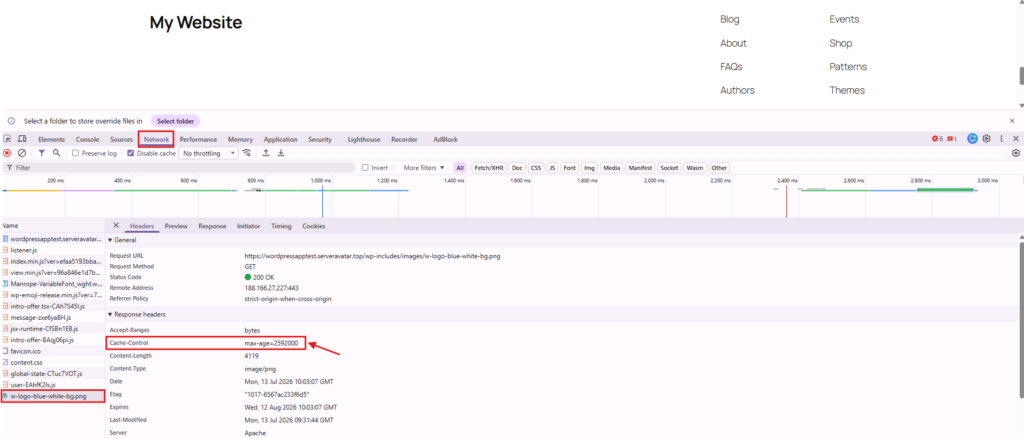Screen dimensions: 1024x439
Task: Open the Network tab
Action: [157, 139]
